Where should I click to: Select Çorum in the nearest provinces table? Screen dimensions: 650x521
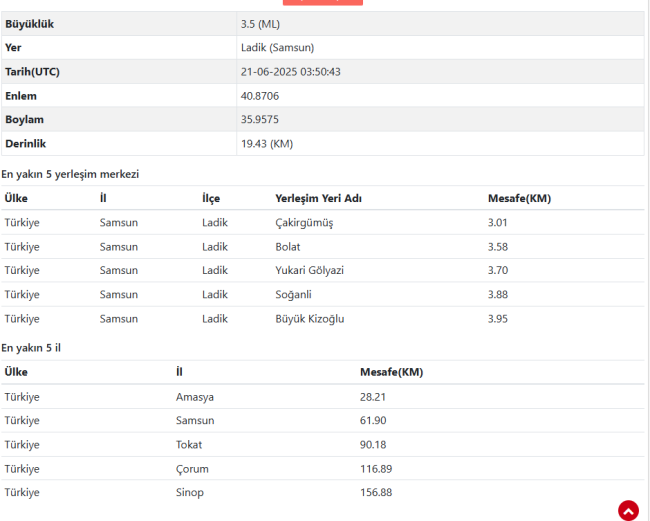193,468
